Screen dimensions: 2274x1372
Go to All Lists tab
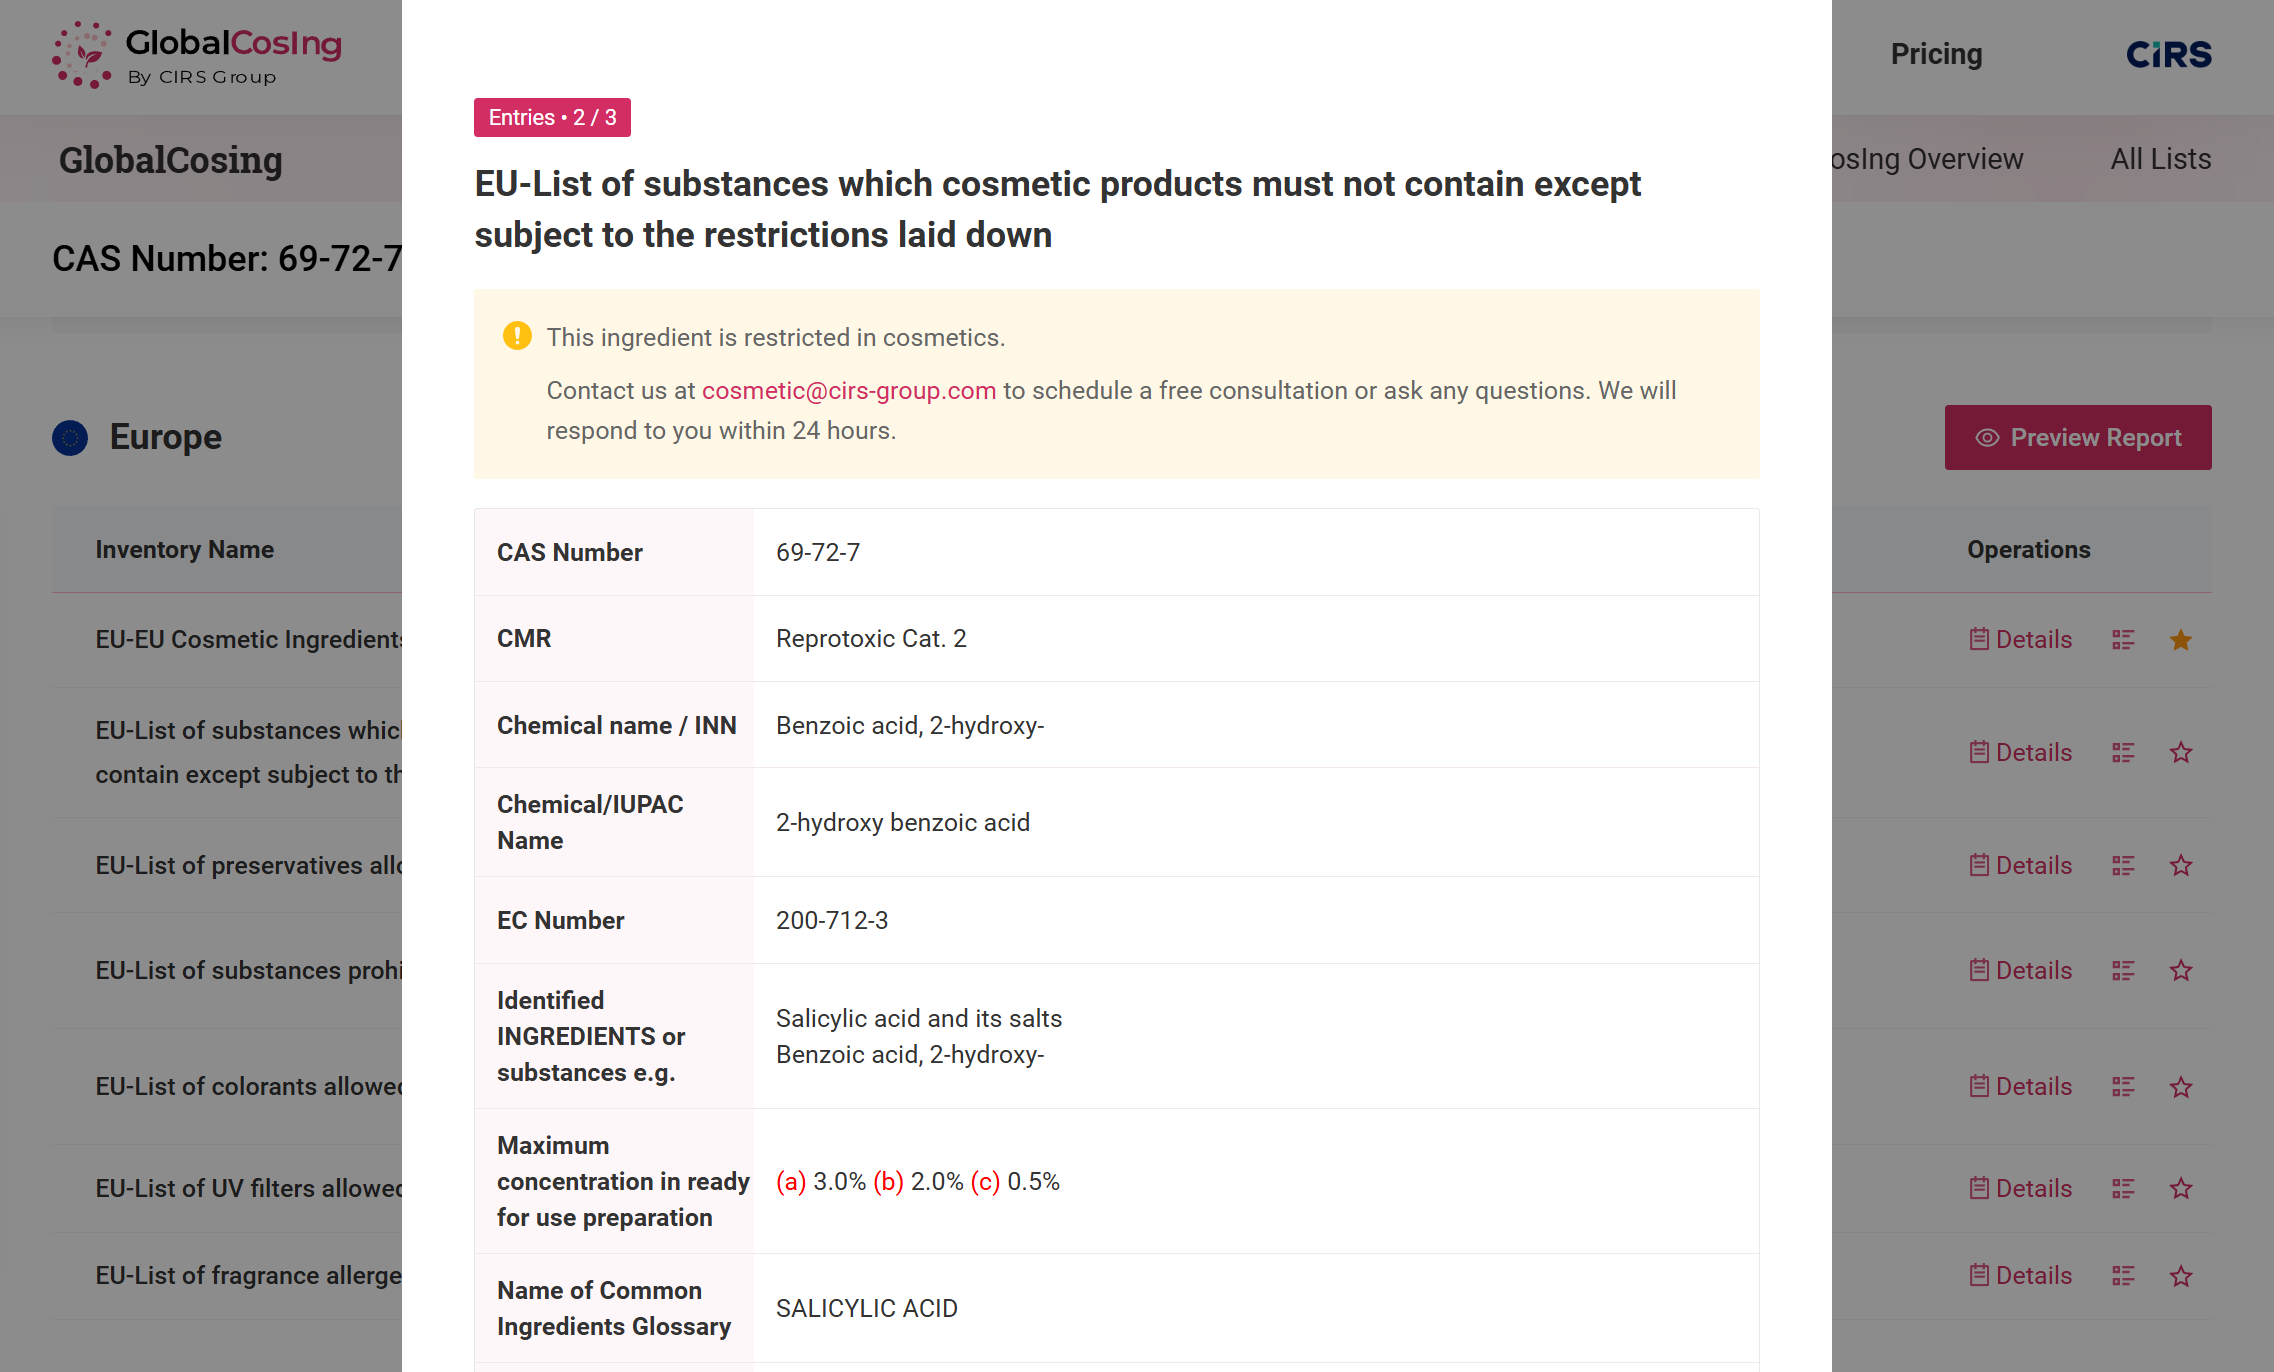2160,159
